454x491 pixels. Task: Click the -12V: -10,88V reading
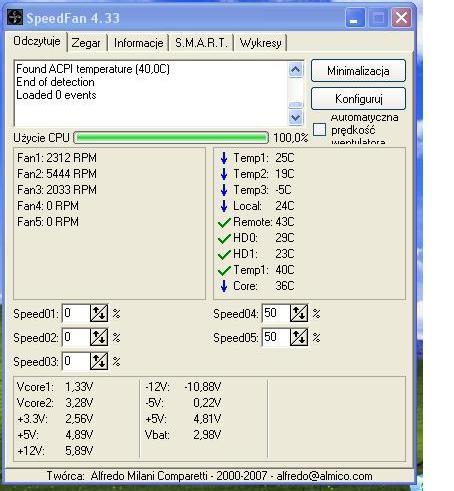(183, 387)
